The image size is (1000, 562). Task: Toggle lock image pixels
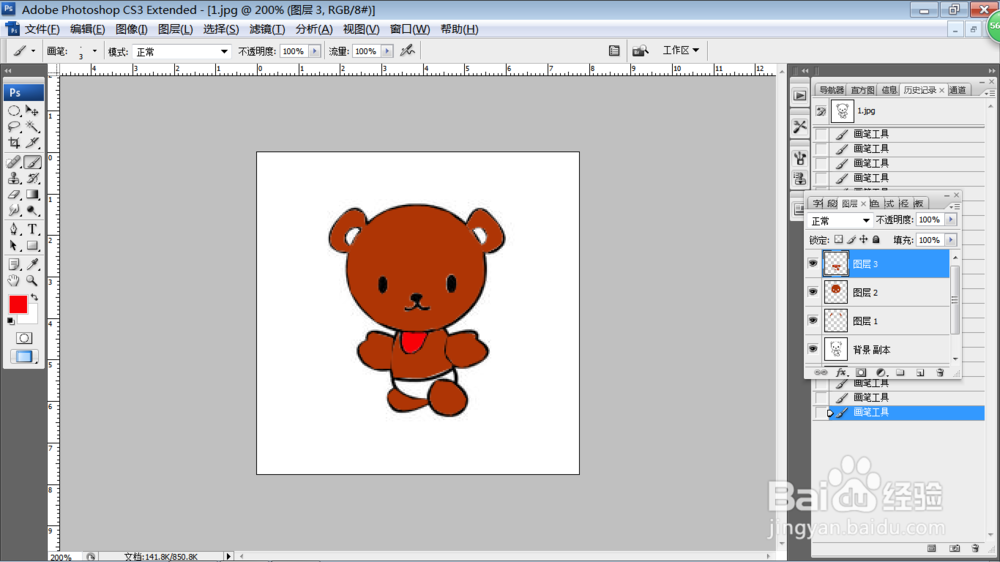(x=851, y=240)
